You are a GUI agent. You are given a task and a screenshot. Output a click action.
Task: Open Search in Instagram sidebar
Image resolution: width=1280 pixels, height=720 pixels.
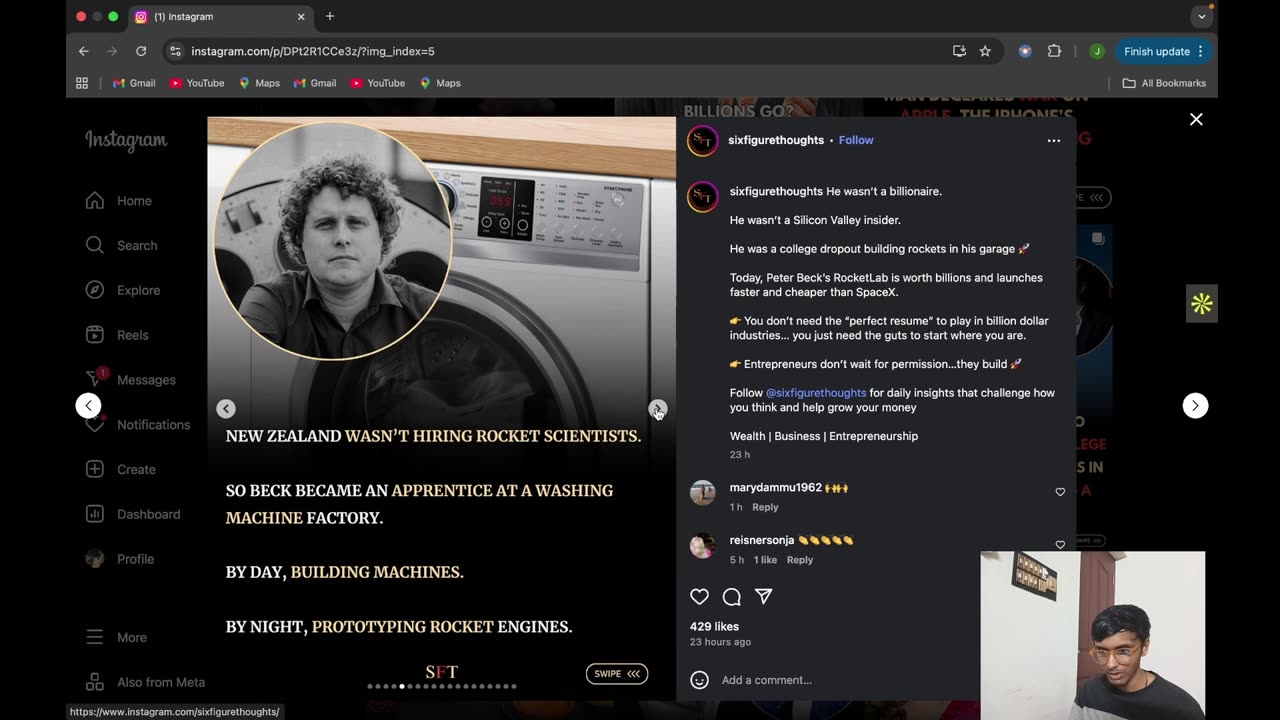(121, 245)
